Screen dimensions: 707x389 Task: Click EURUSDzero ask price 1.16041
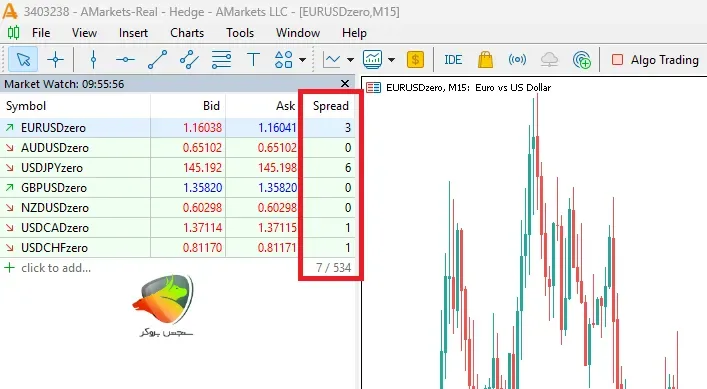coord(277,128)
